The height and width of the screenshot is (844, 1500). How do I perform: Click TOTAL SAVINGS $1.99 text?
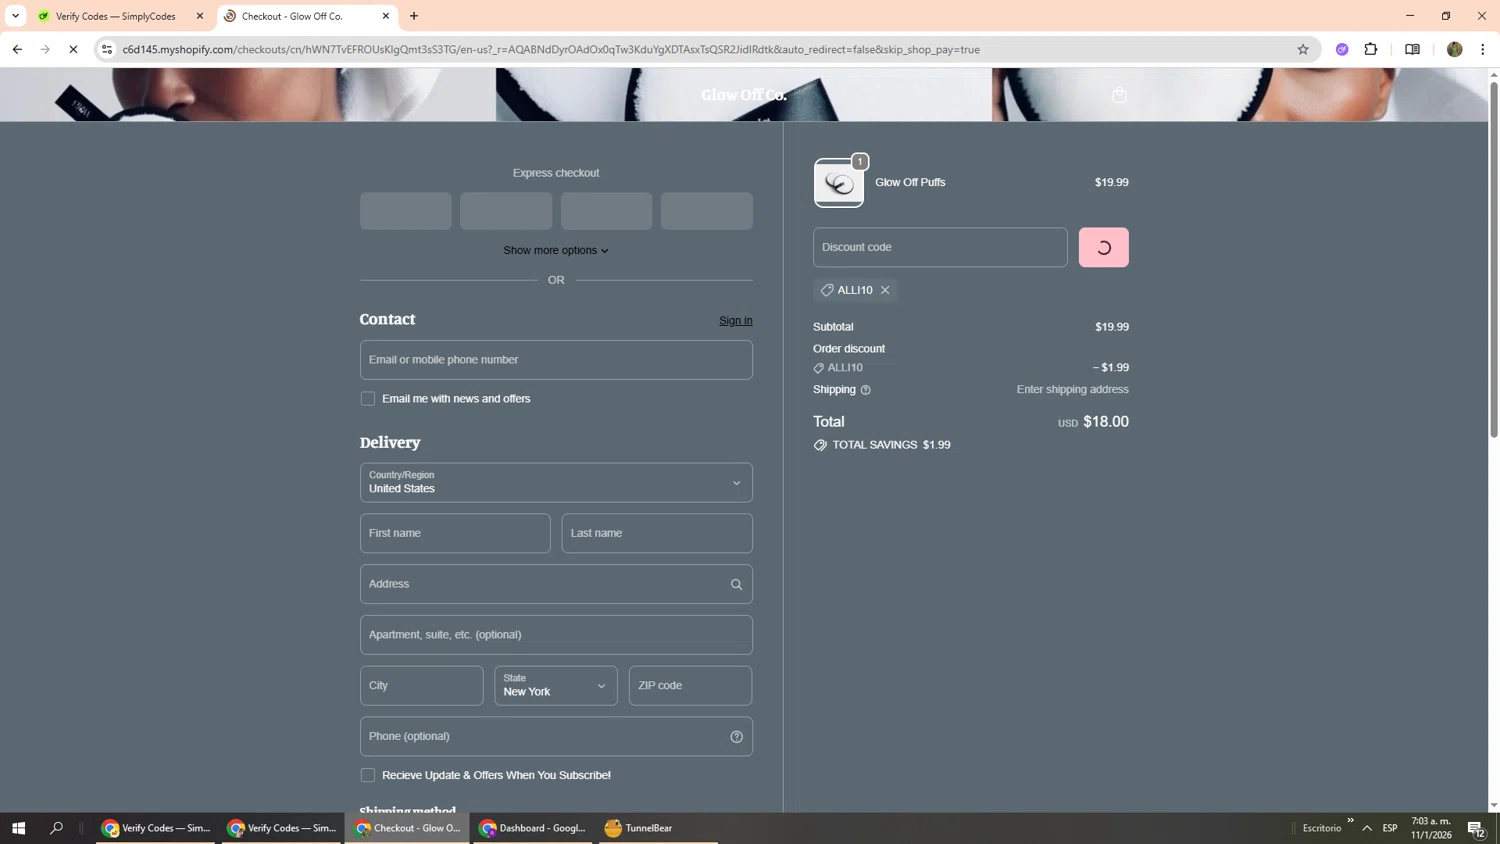click(891, 445)
